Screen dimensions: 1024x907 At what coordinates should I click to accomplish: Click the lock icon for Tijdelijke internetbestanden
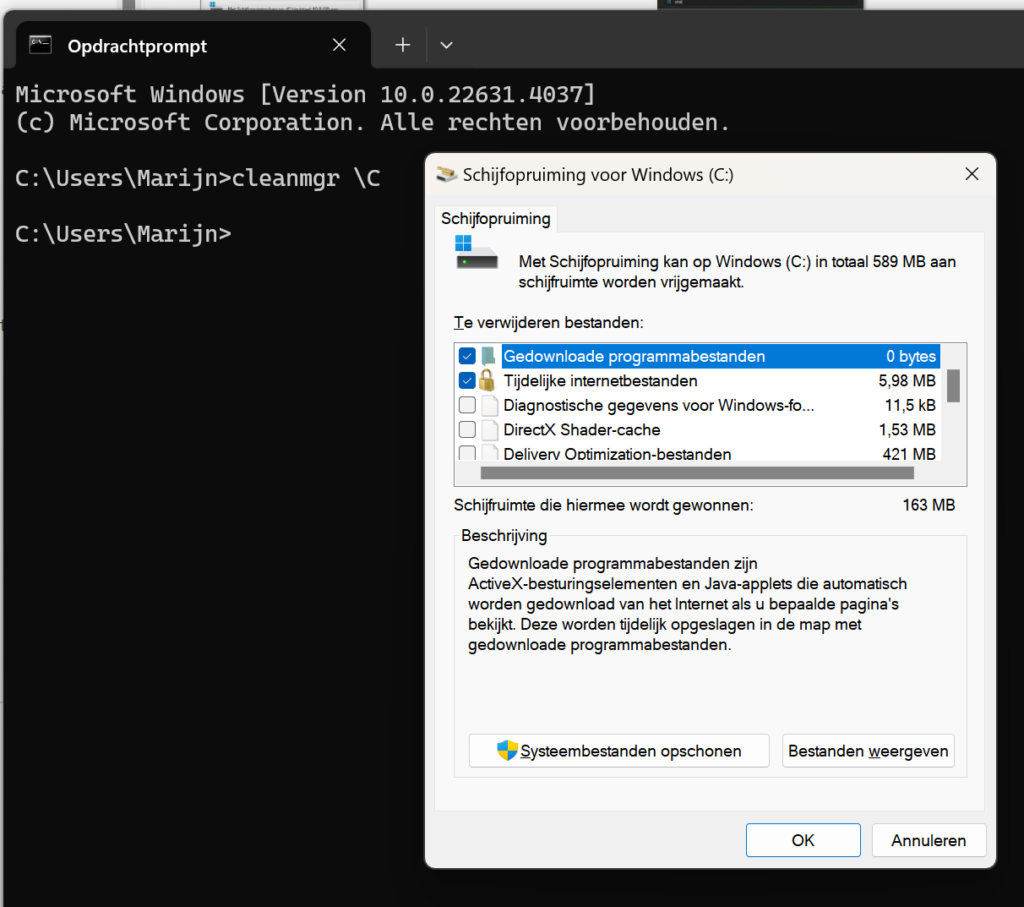487,379
